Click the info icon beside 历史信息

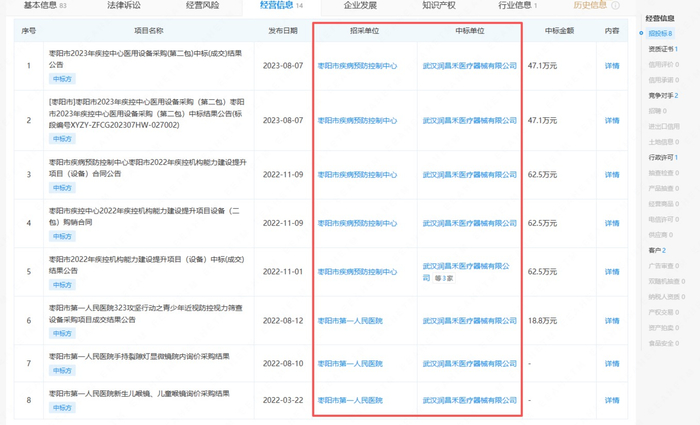615,5
